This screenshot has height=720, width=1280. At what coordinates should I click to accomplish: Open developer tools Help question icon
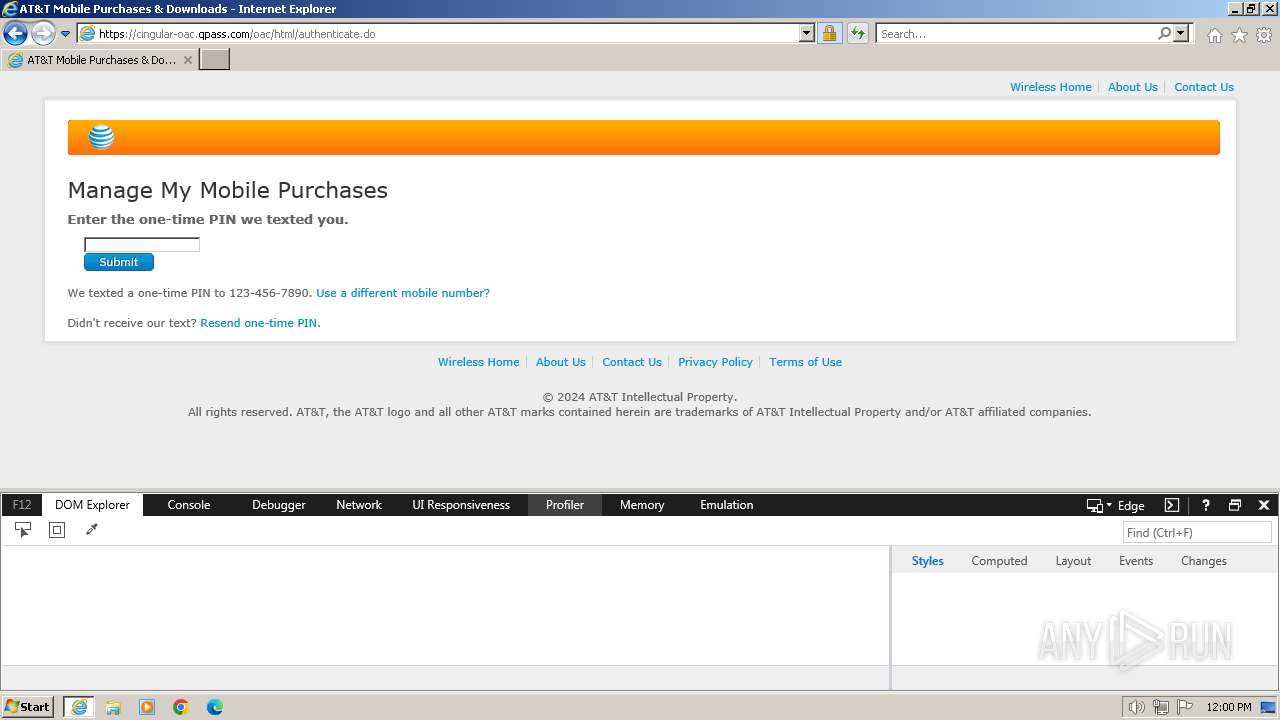(x=1206, y=505)
